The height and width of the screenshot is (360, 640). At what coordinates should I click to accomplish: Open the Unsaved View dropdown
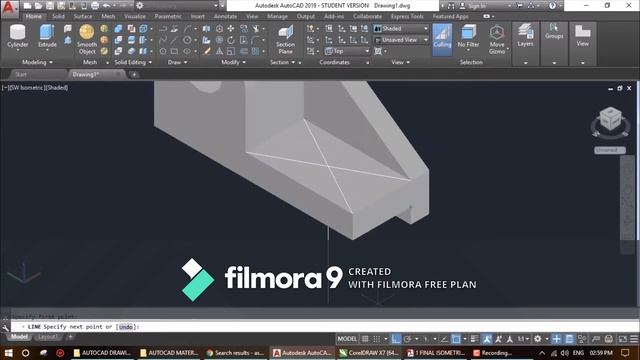[401, 40]
